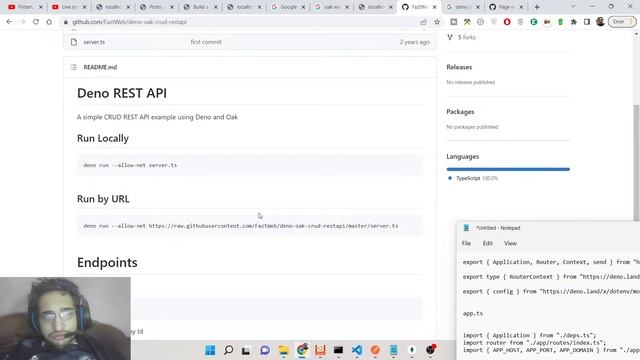
Task: Switch to the last GitHub Page tab
Action: point(505,7)
